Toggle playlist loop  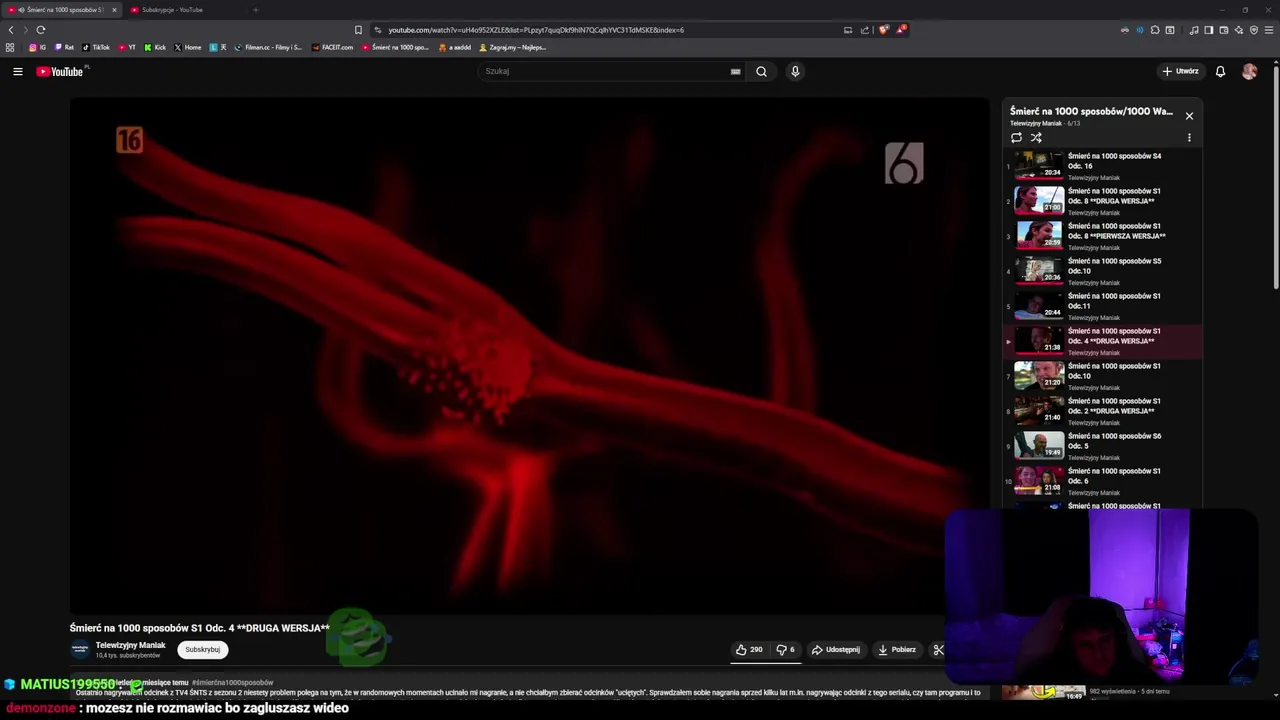point(1016,138)
